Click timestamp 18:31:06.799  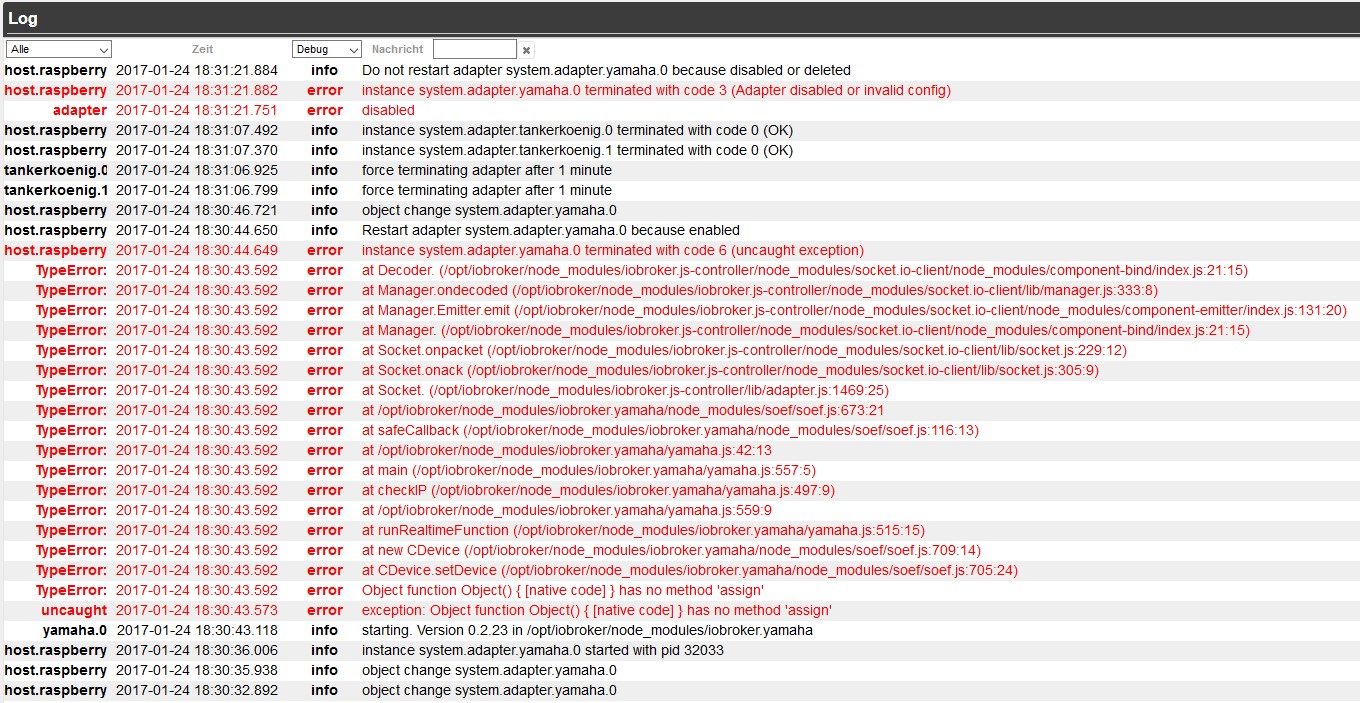[x=197, y=191]
